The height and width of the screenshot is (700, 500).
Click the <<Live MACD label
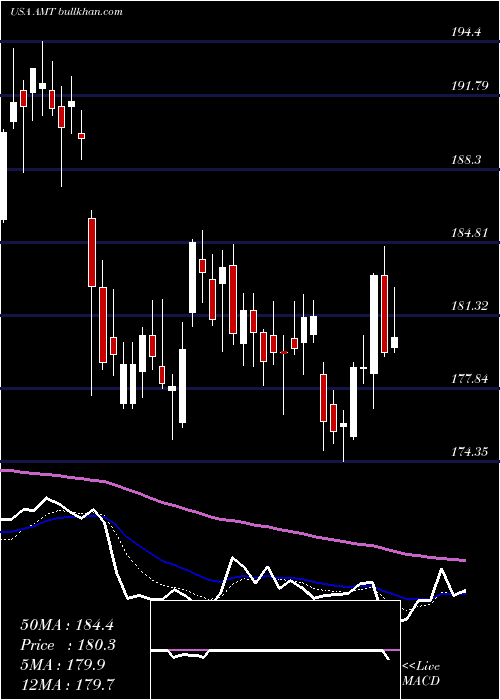tap(421, 673)
